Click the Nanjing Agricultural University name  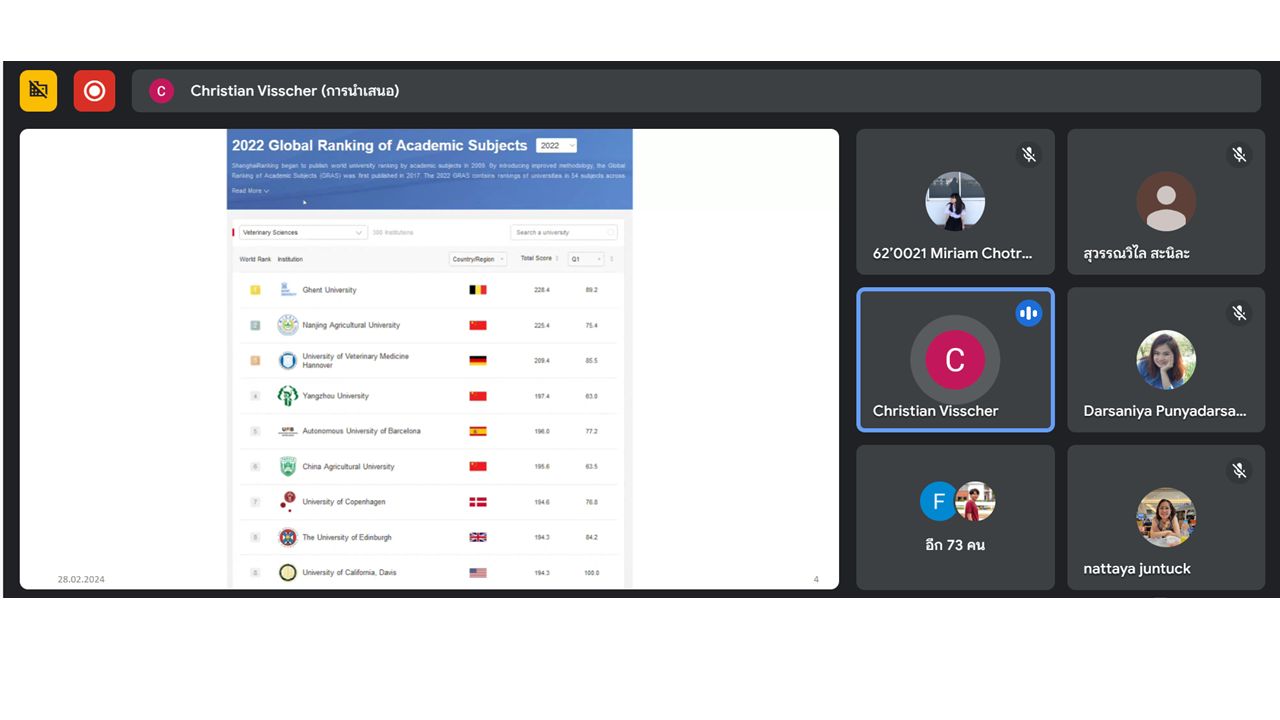351,325
